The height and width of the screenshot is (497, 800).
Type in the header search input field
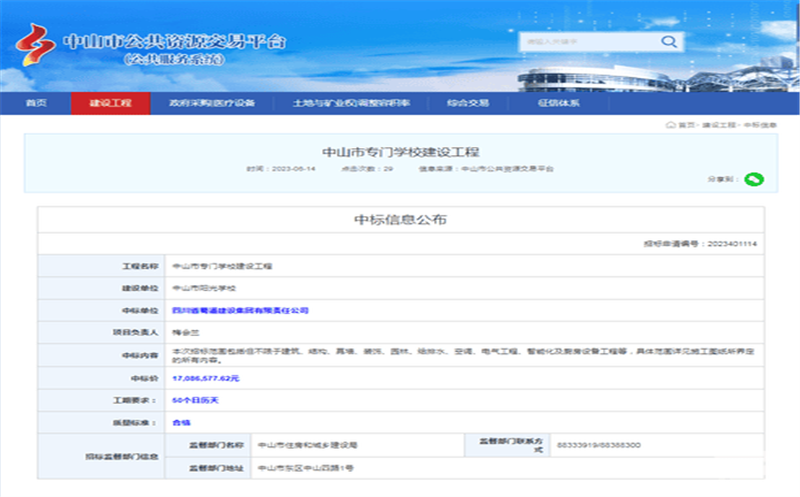(x=587, y=42)
